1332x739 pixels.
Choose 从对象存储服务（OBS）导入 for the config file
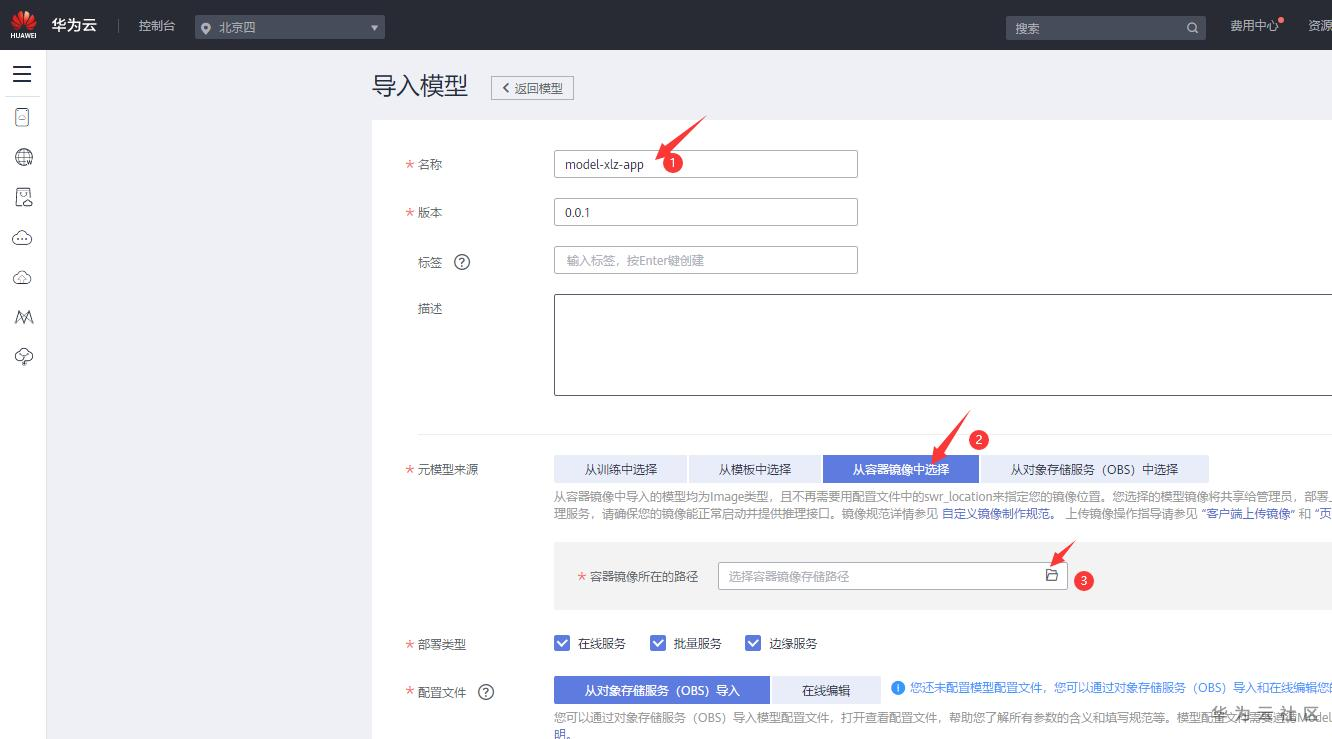(662, 690)
